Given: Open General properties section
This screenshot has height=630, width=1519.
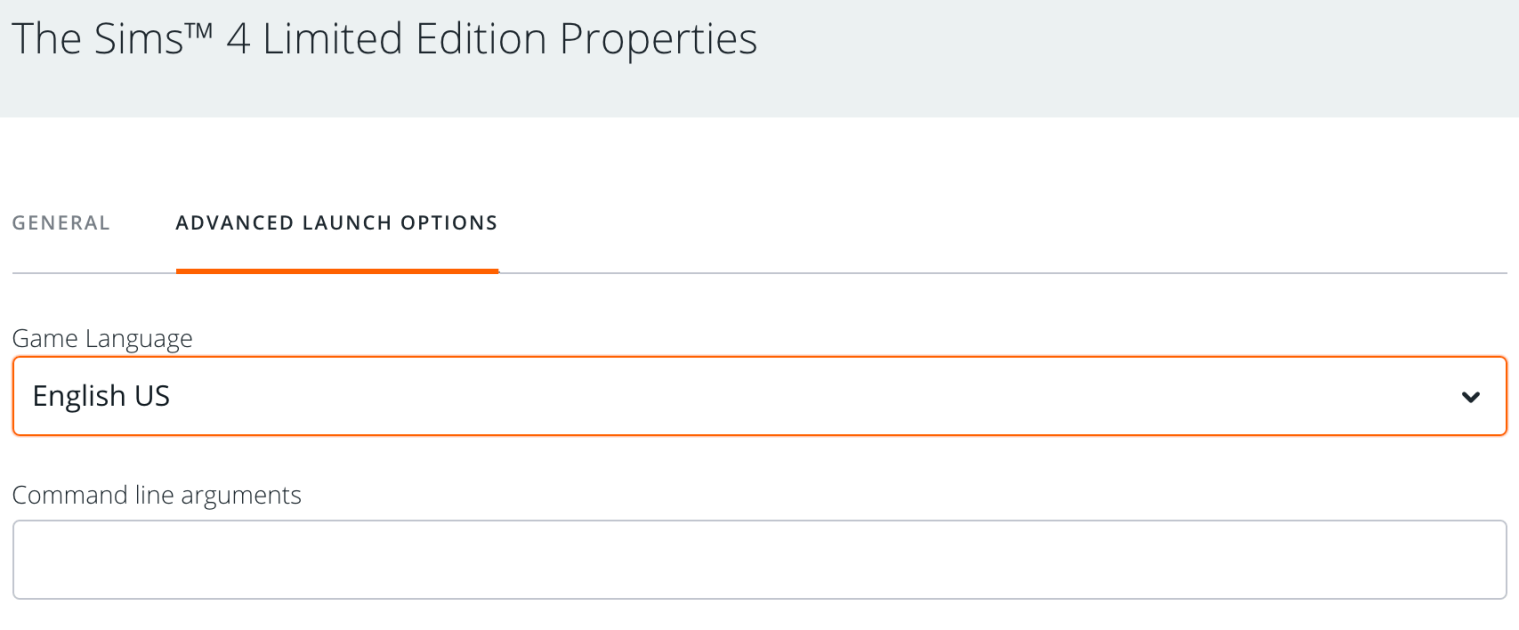Looking at the screenshot, I should pyautogui.click(x=61, y=224).
